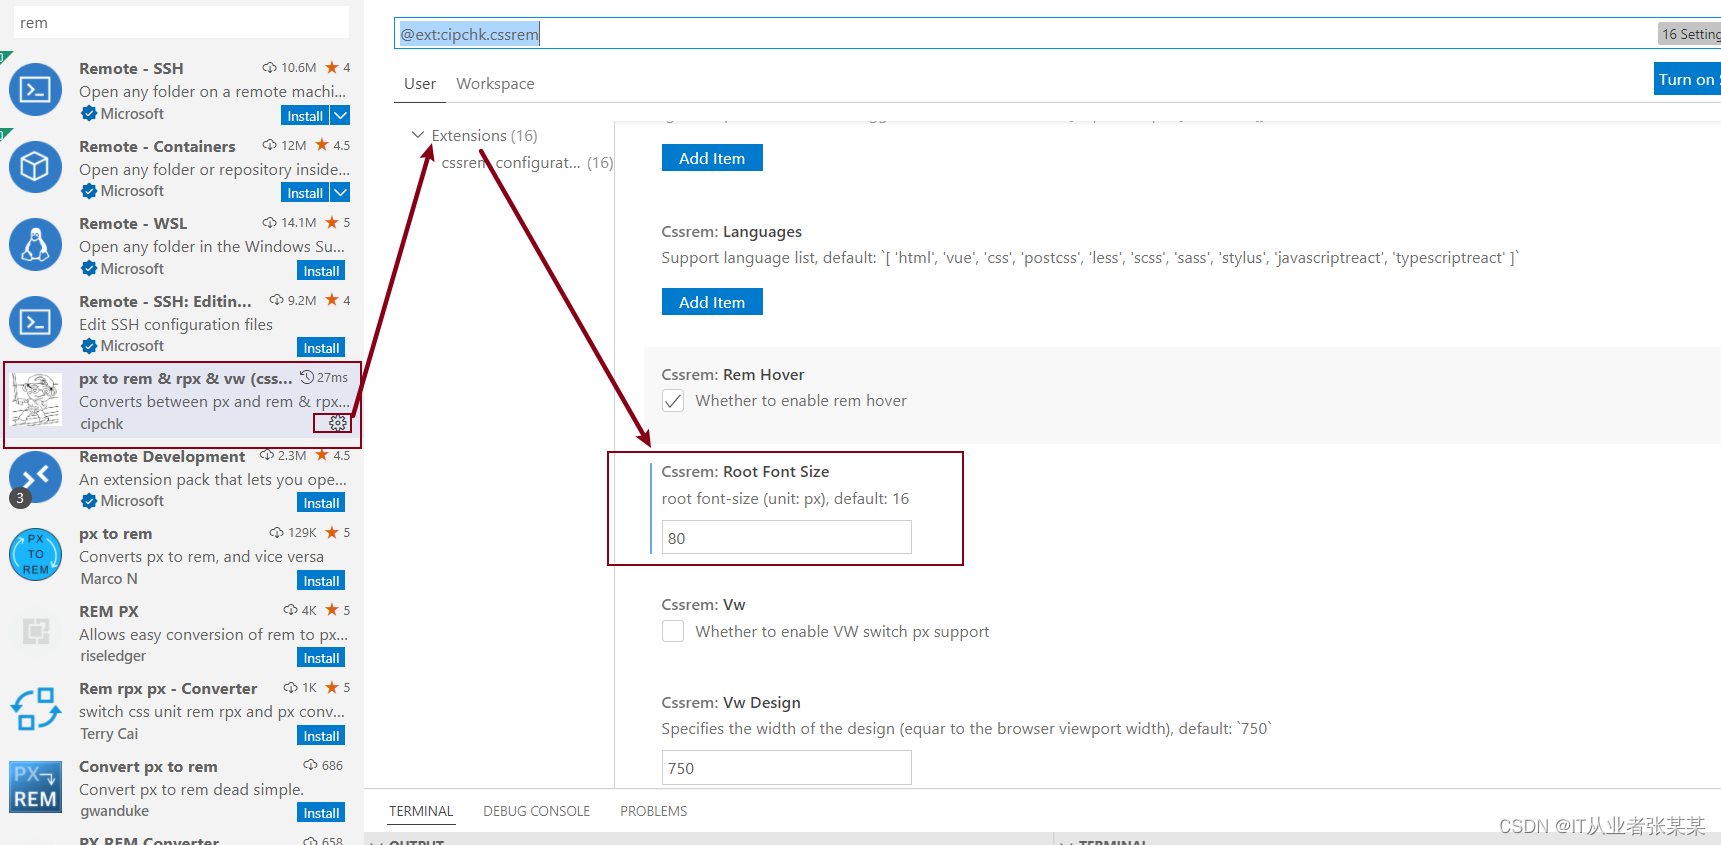
Task: Install the Remote - WSL extension
Action: click(321, 270)
